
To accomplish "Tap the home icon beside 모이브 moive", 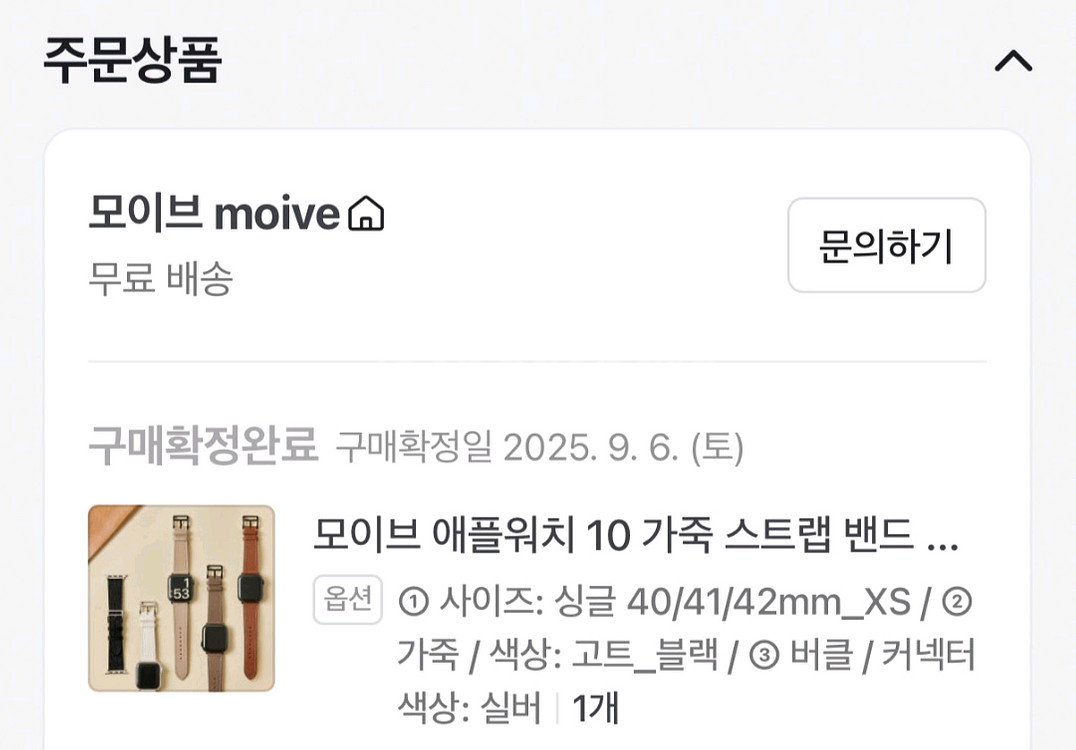I will click(x=366, y=213).
